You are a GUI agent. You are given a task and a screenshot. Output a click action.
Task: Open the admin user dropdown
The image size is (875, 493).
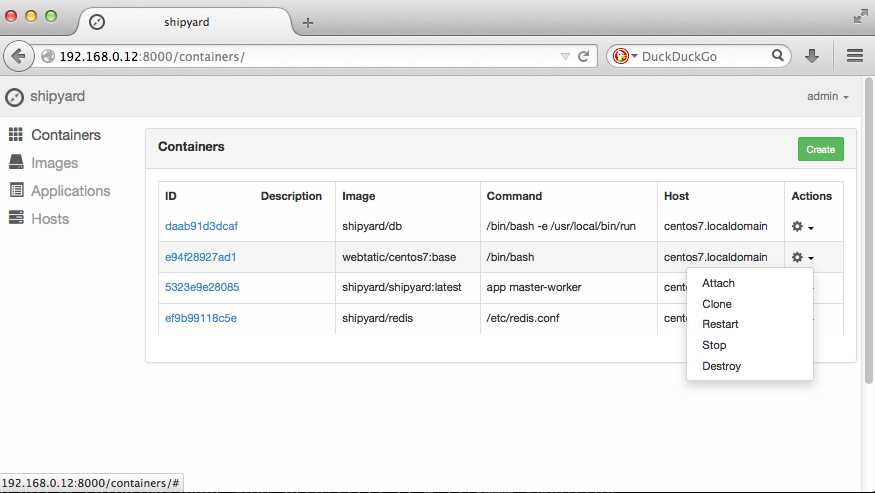[828, 96]
